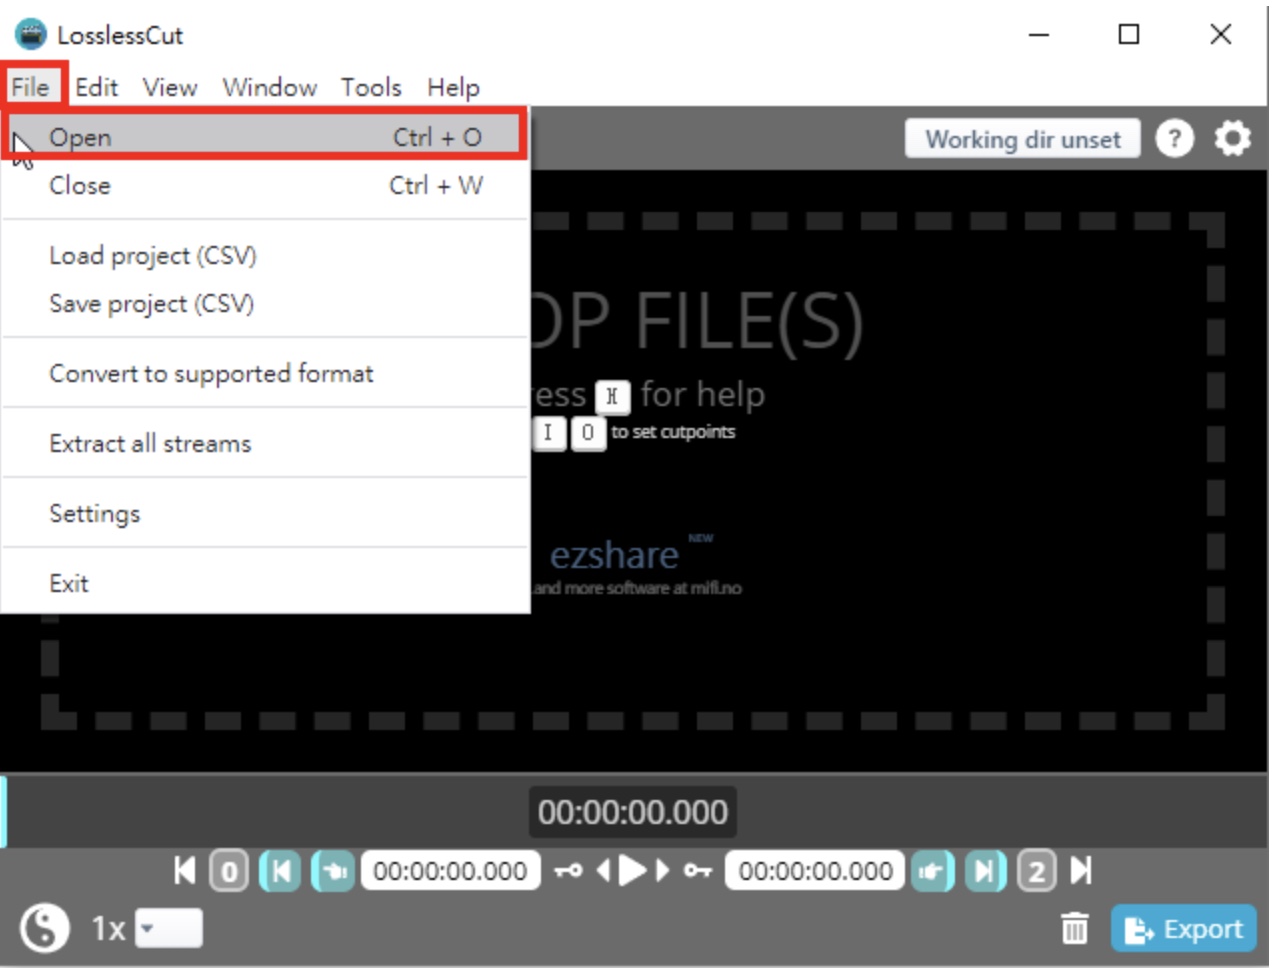Set cut start with left-pointing hand
1274x976 pixels.
[x=333, y=871]
